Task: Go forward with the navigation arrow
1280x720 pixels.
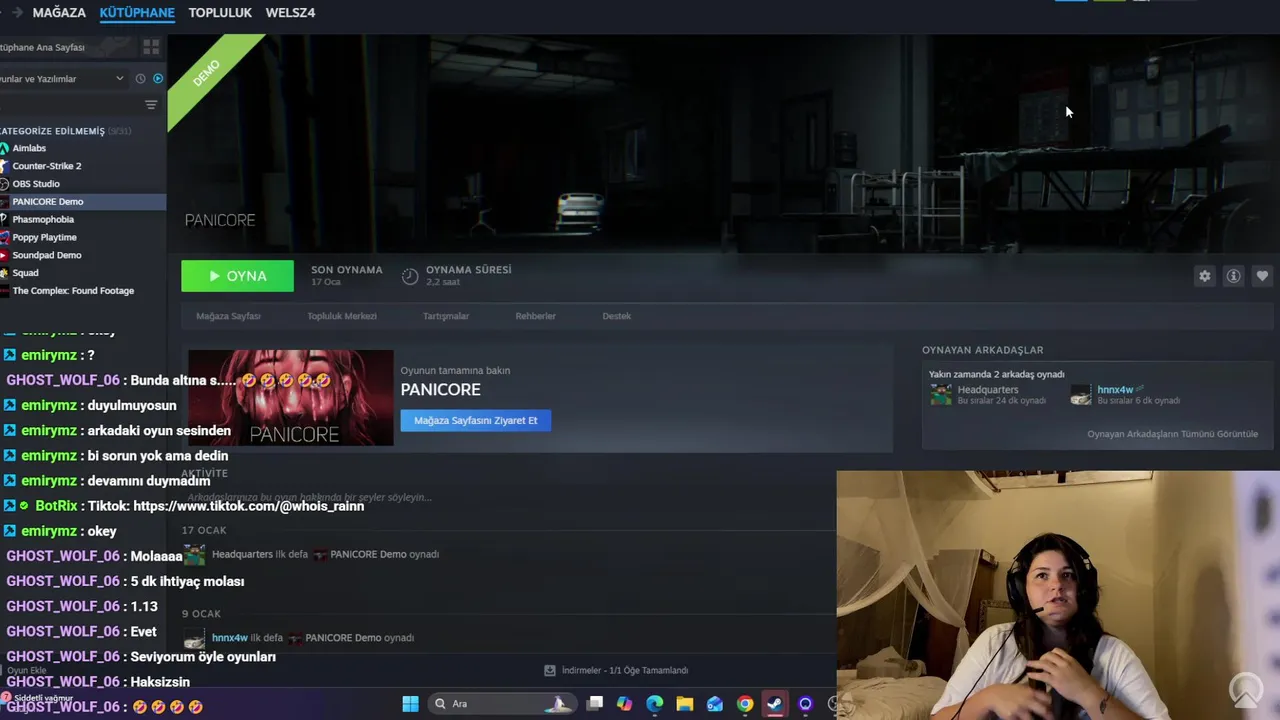Action: [x=17, y=13]
